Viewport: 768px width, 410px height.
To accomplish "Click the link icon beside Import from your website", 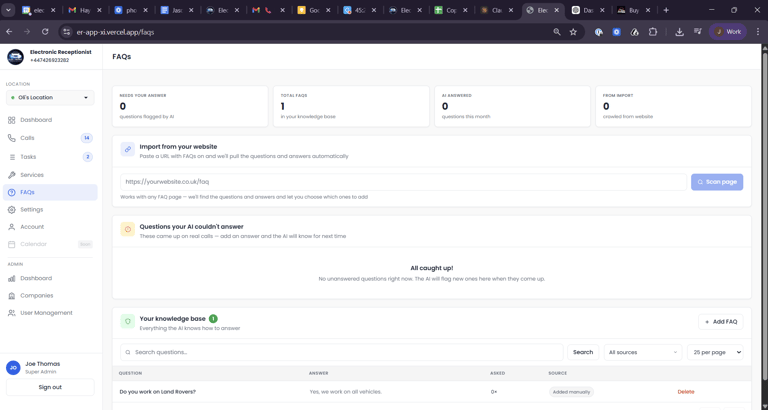I will click(128, 149).
